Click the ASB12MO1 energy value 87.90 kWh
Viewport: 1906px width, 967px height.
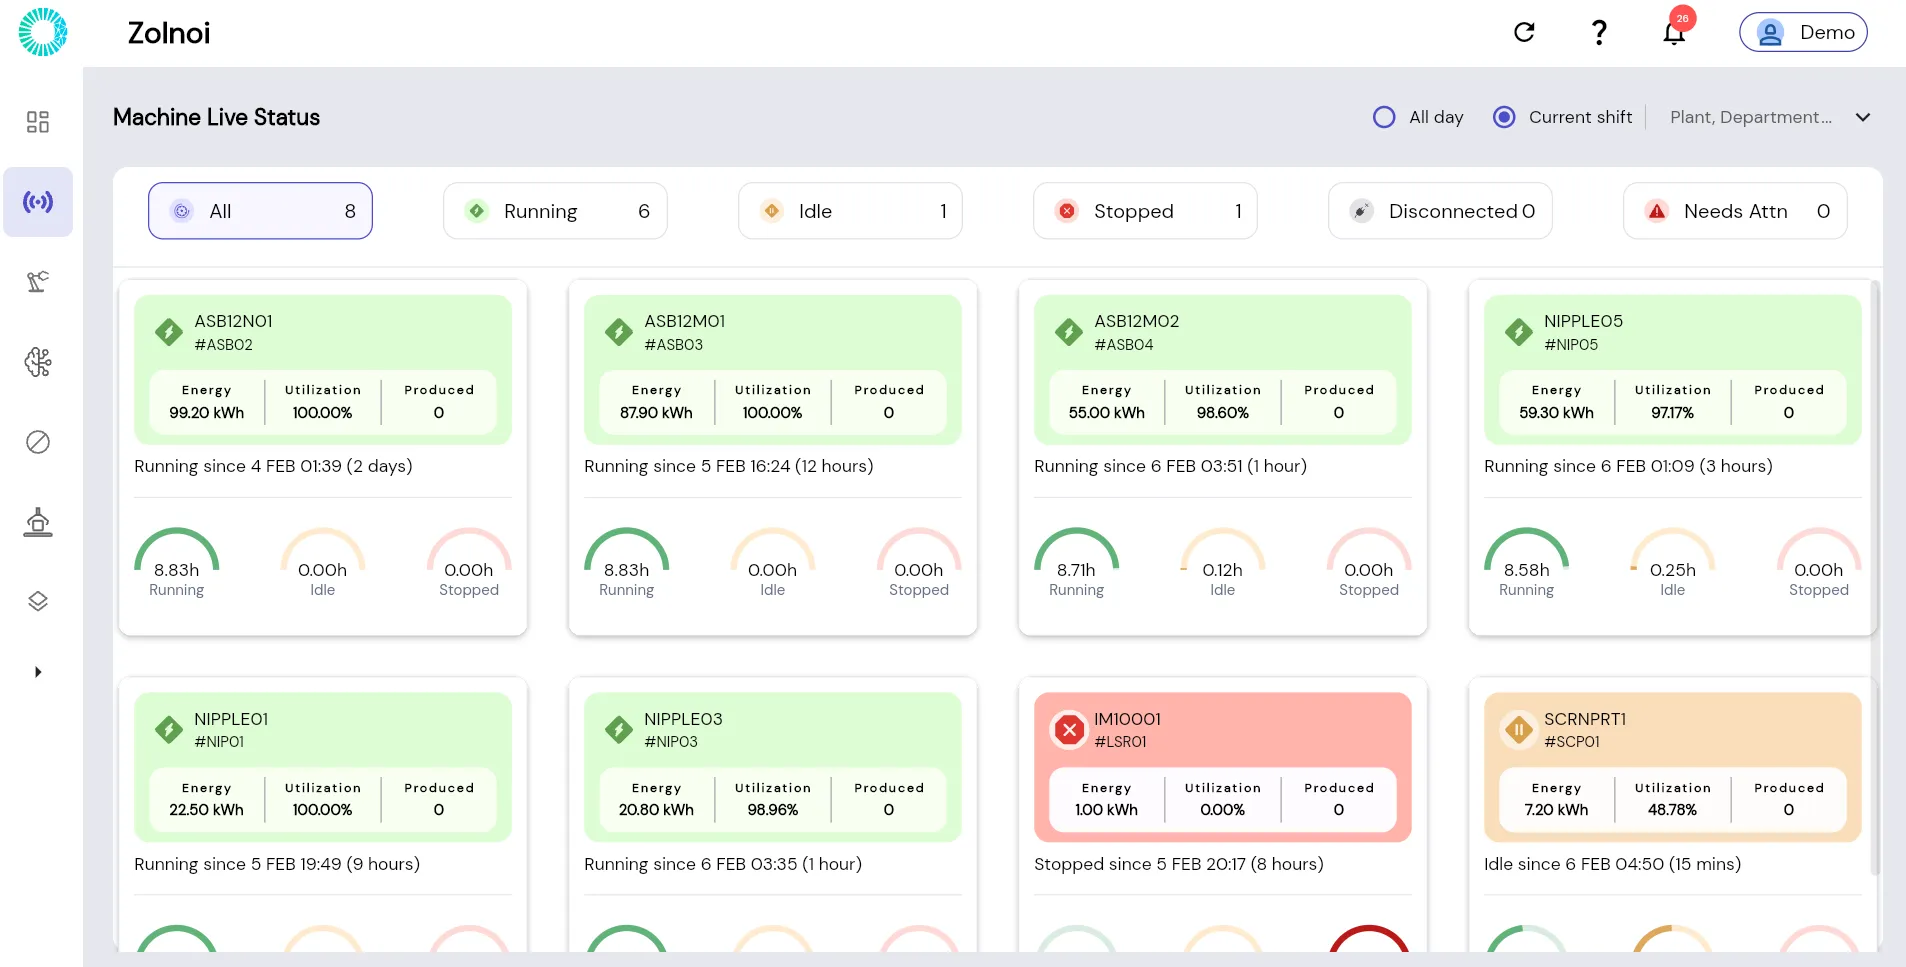[656, 413]
